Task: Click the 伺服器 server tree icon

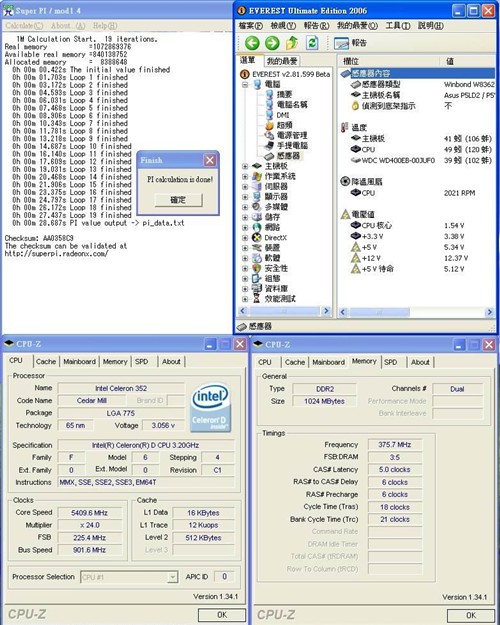Action: [x=257, y=187]
